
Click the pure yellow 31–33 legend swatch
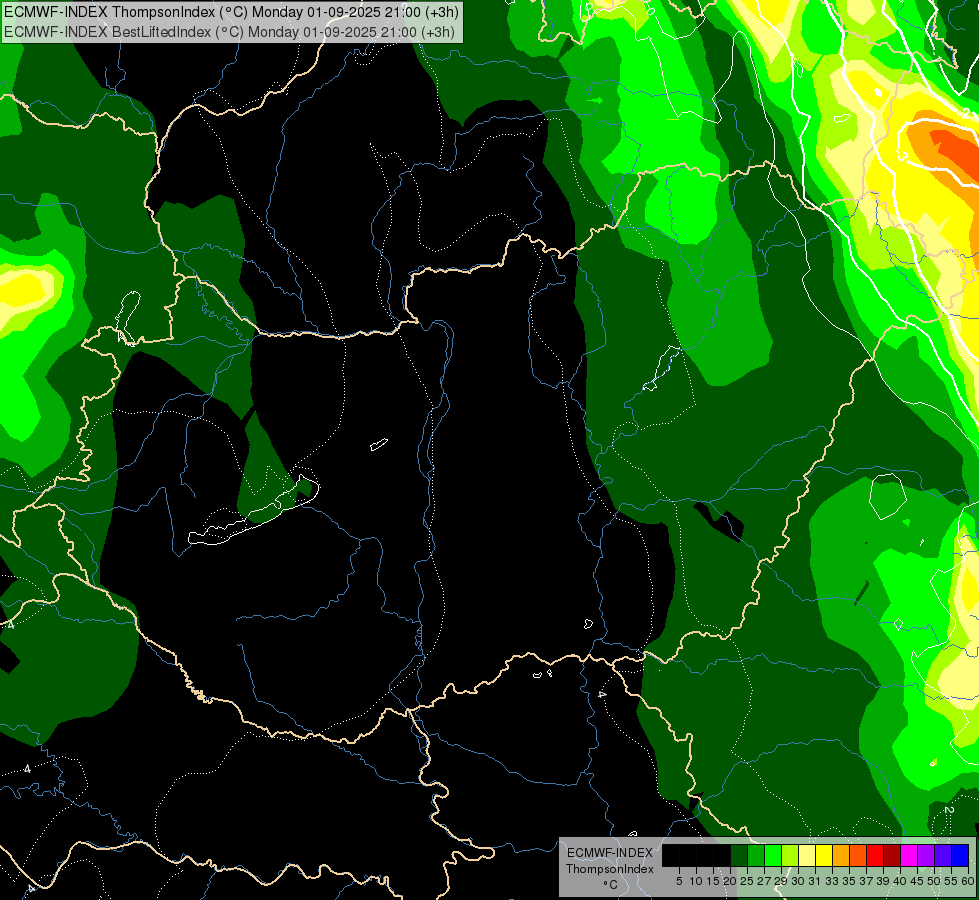(x=824, y=855)
